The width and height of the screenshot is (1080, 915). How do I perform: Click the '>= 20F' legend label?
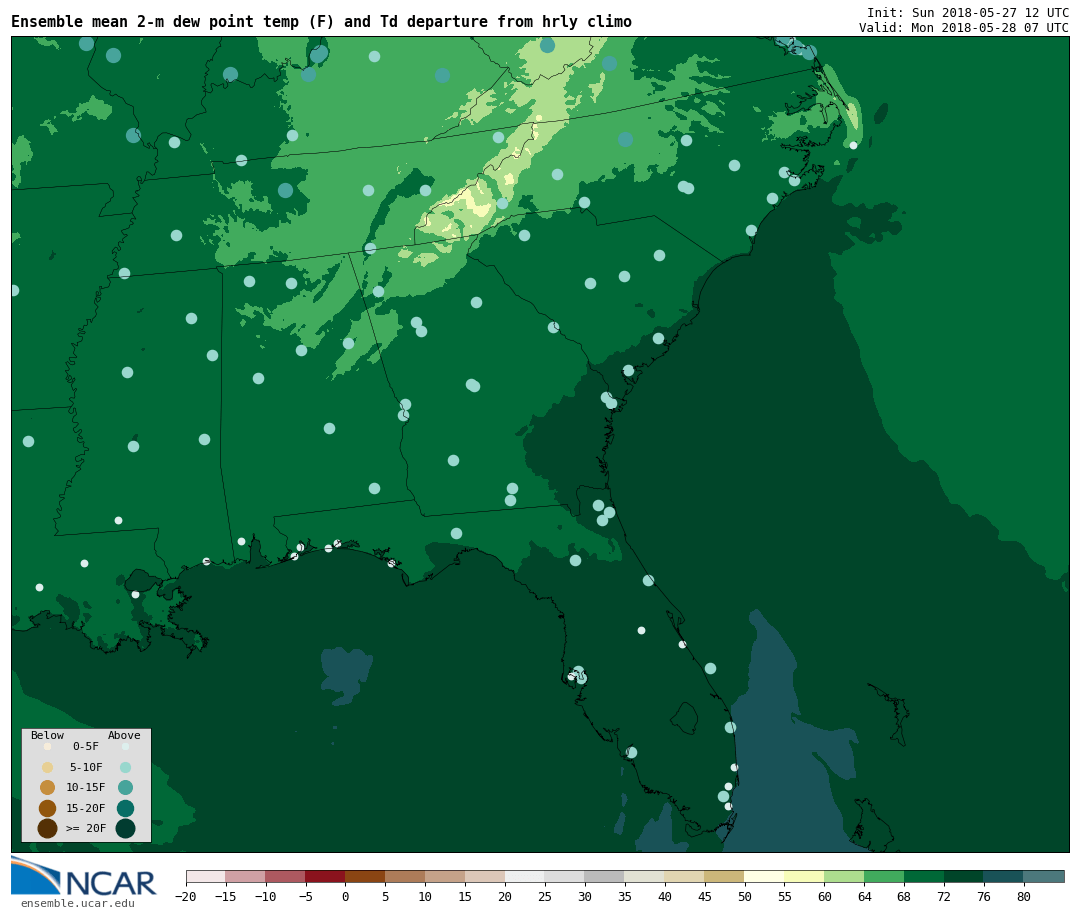(86, 828)
